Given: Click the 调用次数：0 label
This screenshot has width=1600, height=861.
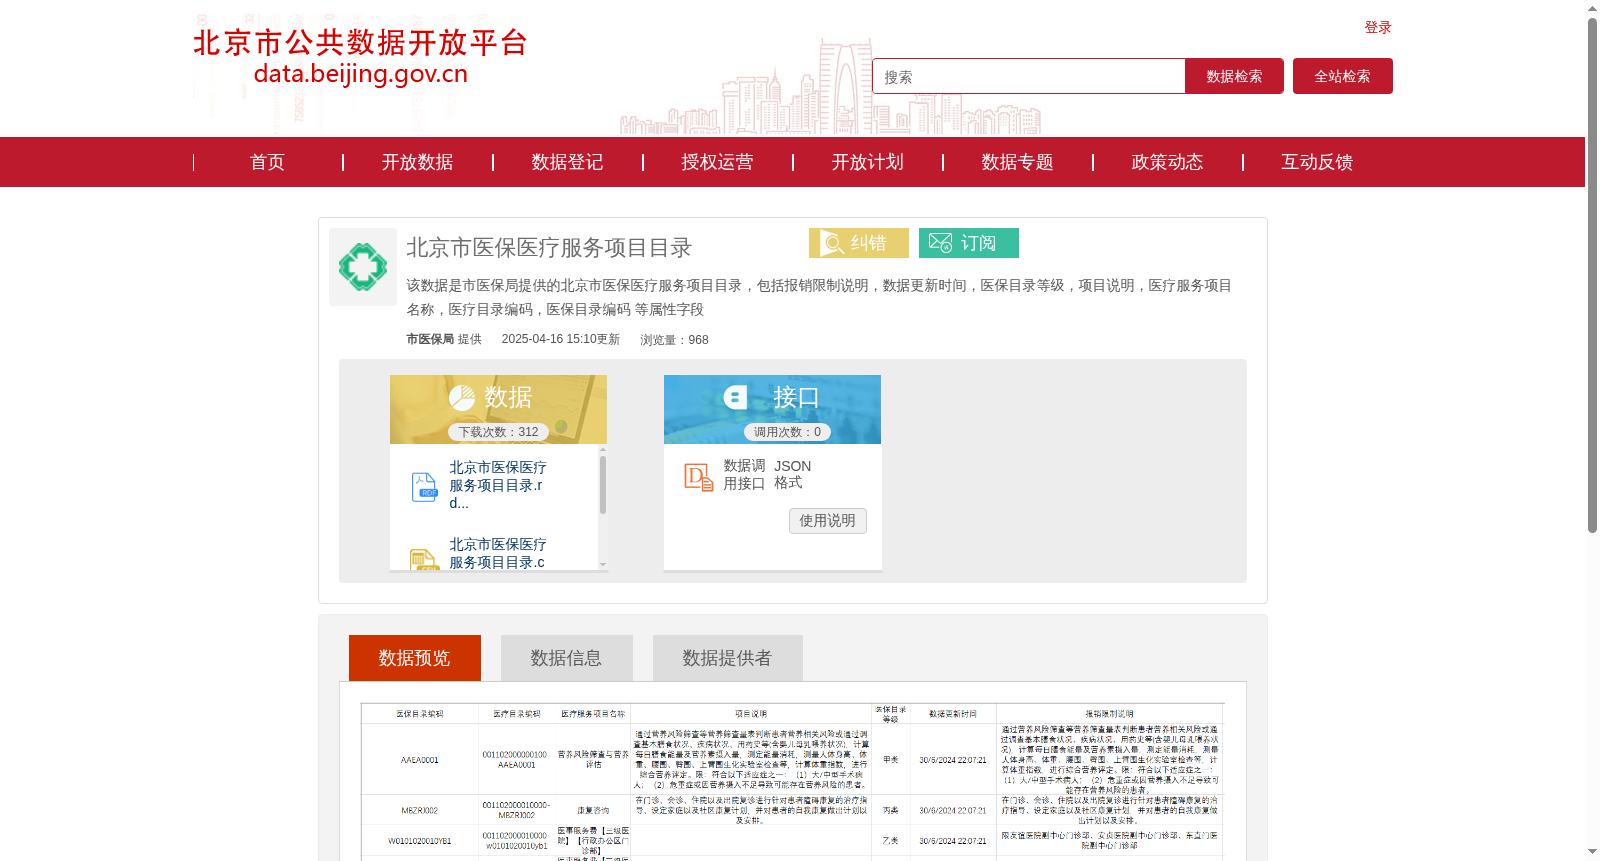Looking at the screenshot, I should pyautogui.click(x=787, y=432).
